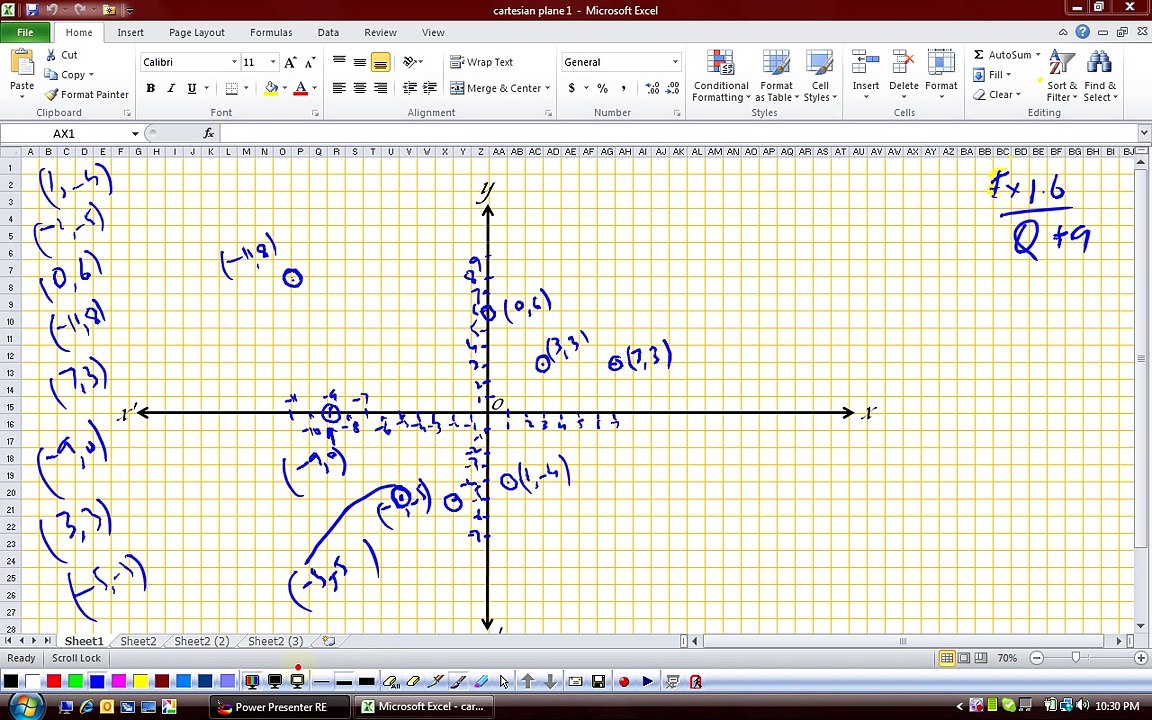Open the Fill dropdown
Image resolution: width=1152 pixels, height=720 pixels.
point(992,75)
